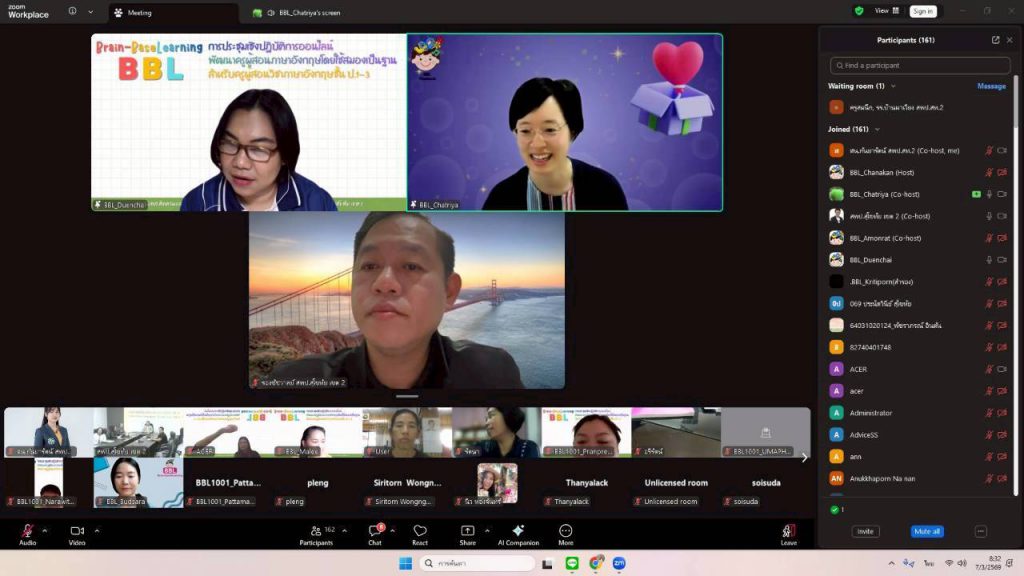Select the Meeting tab

pos(140,13)
